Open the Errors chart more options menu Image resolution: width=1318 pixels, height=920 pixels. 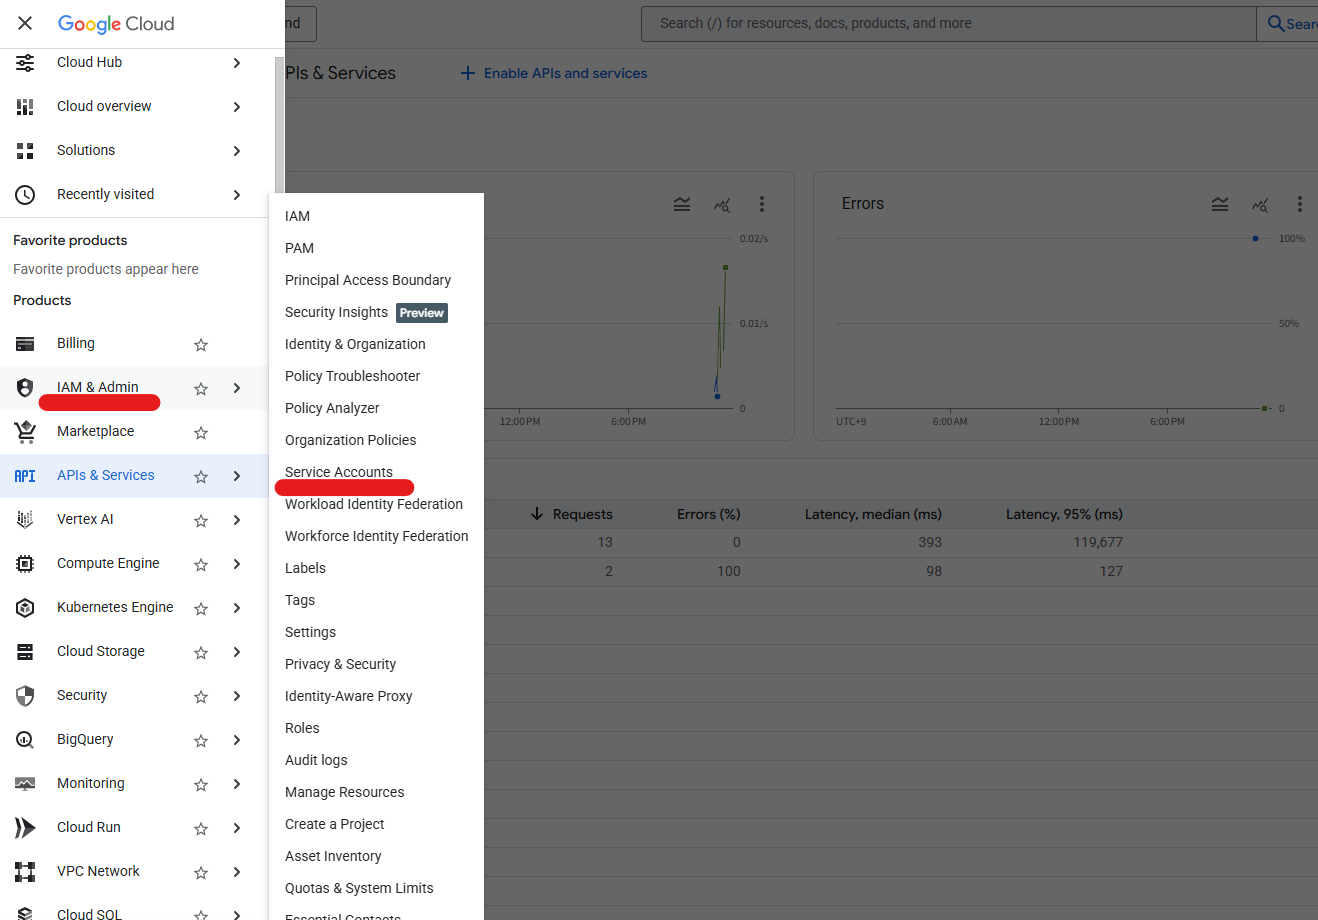tap(1299, 204)
